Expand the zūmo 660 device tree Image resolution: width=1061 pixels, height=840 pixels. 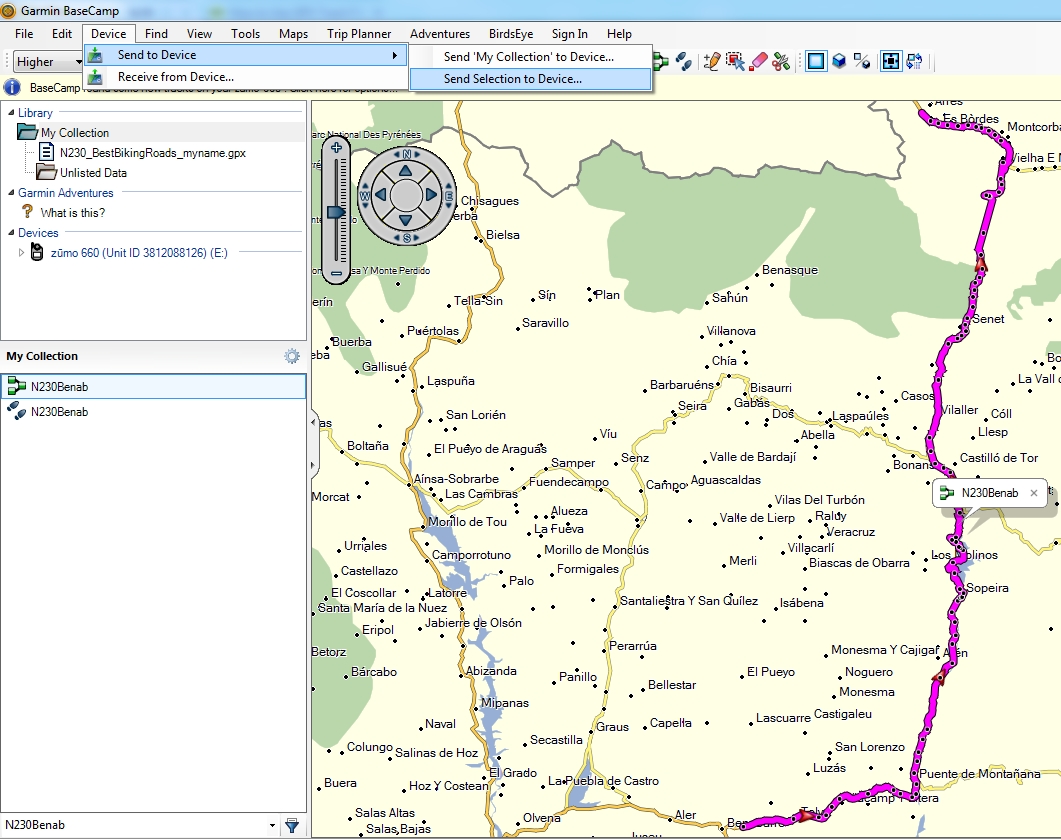coord(22,253)
